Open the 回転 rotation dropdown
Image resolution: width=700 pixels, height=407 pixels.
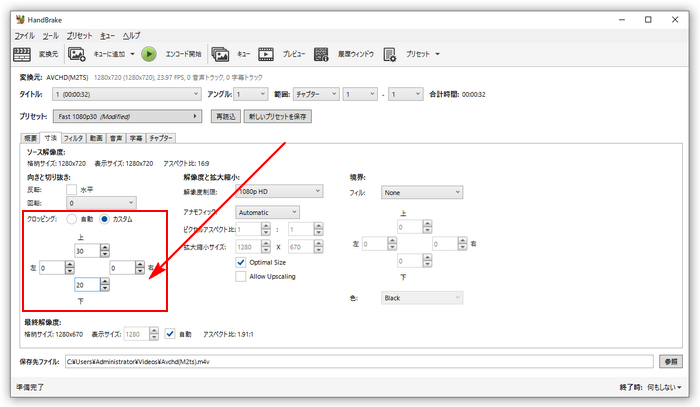click(x=101, y=203)
